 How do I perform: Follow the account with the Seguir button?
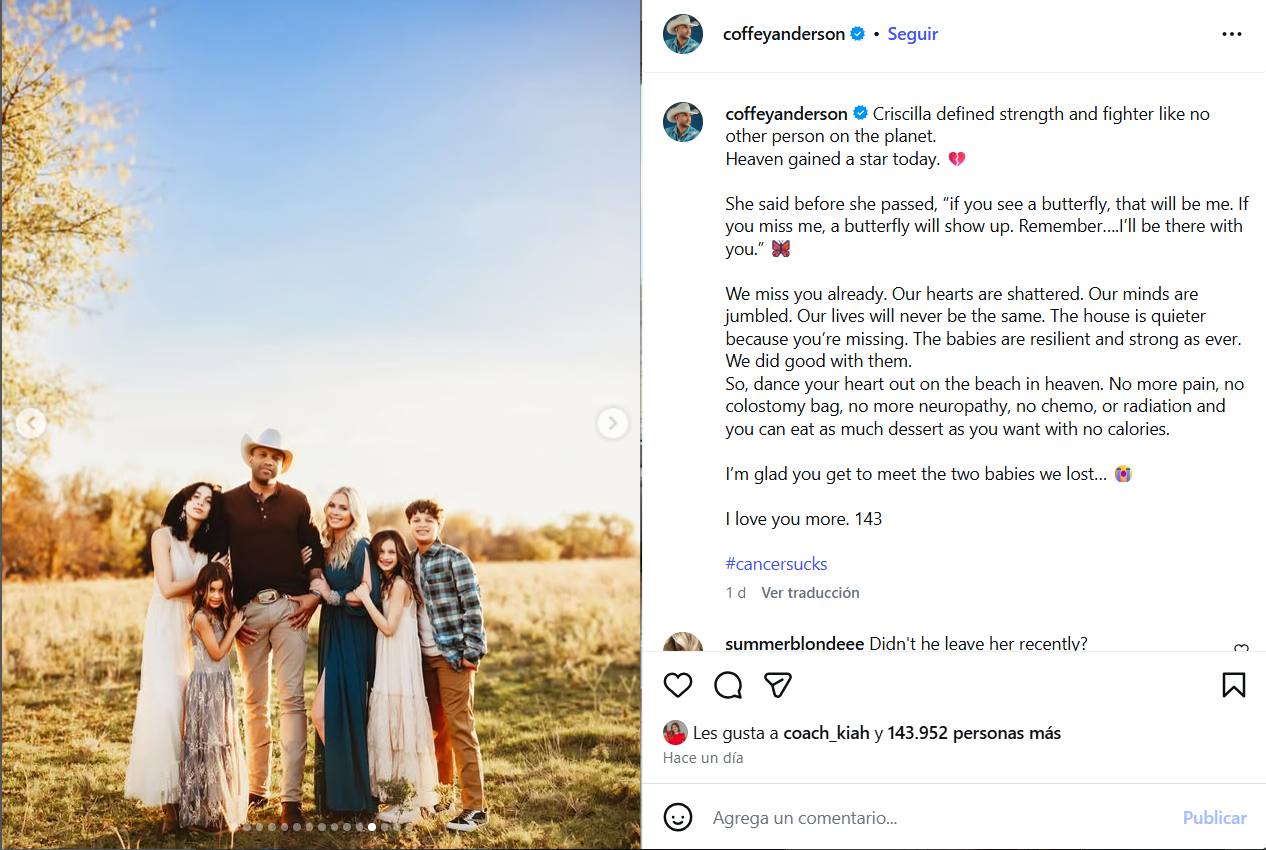tap(912, 34)
